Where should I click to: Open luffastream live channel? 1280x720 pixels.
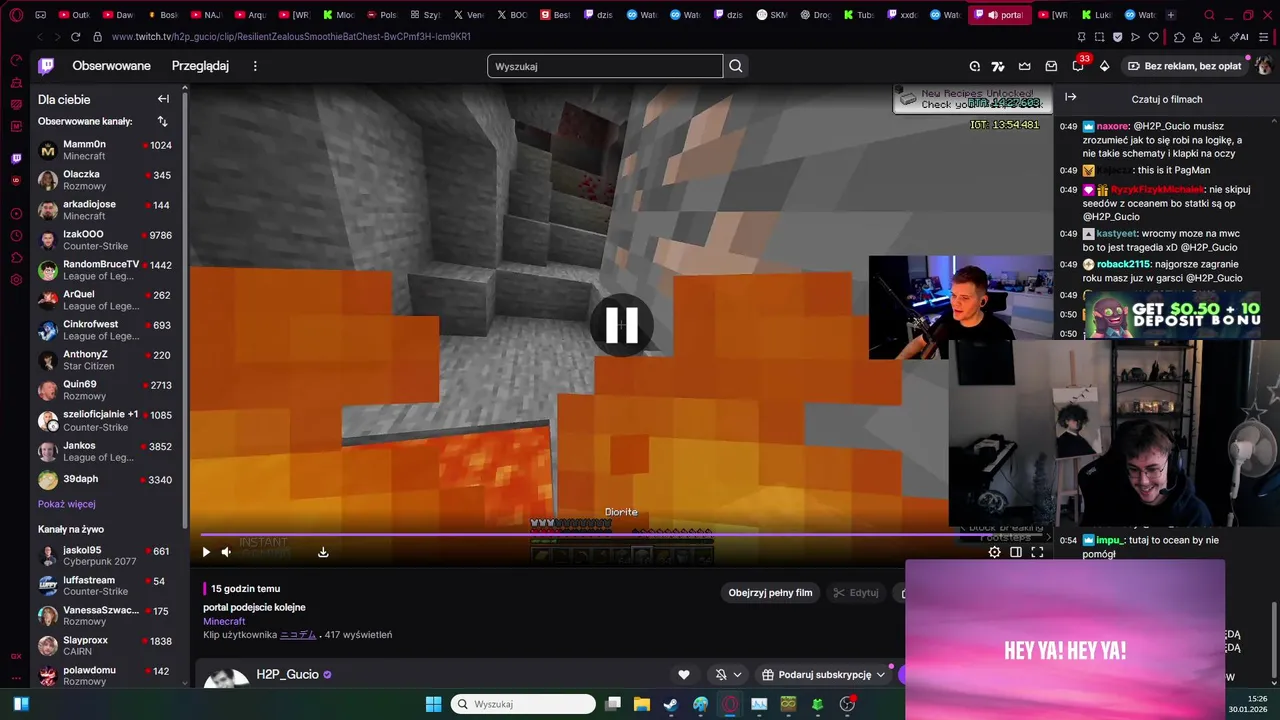click(105, 586)
